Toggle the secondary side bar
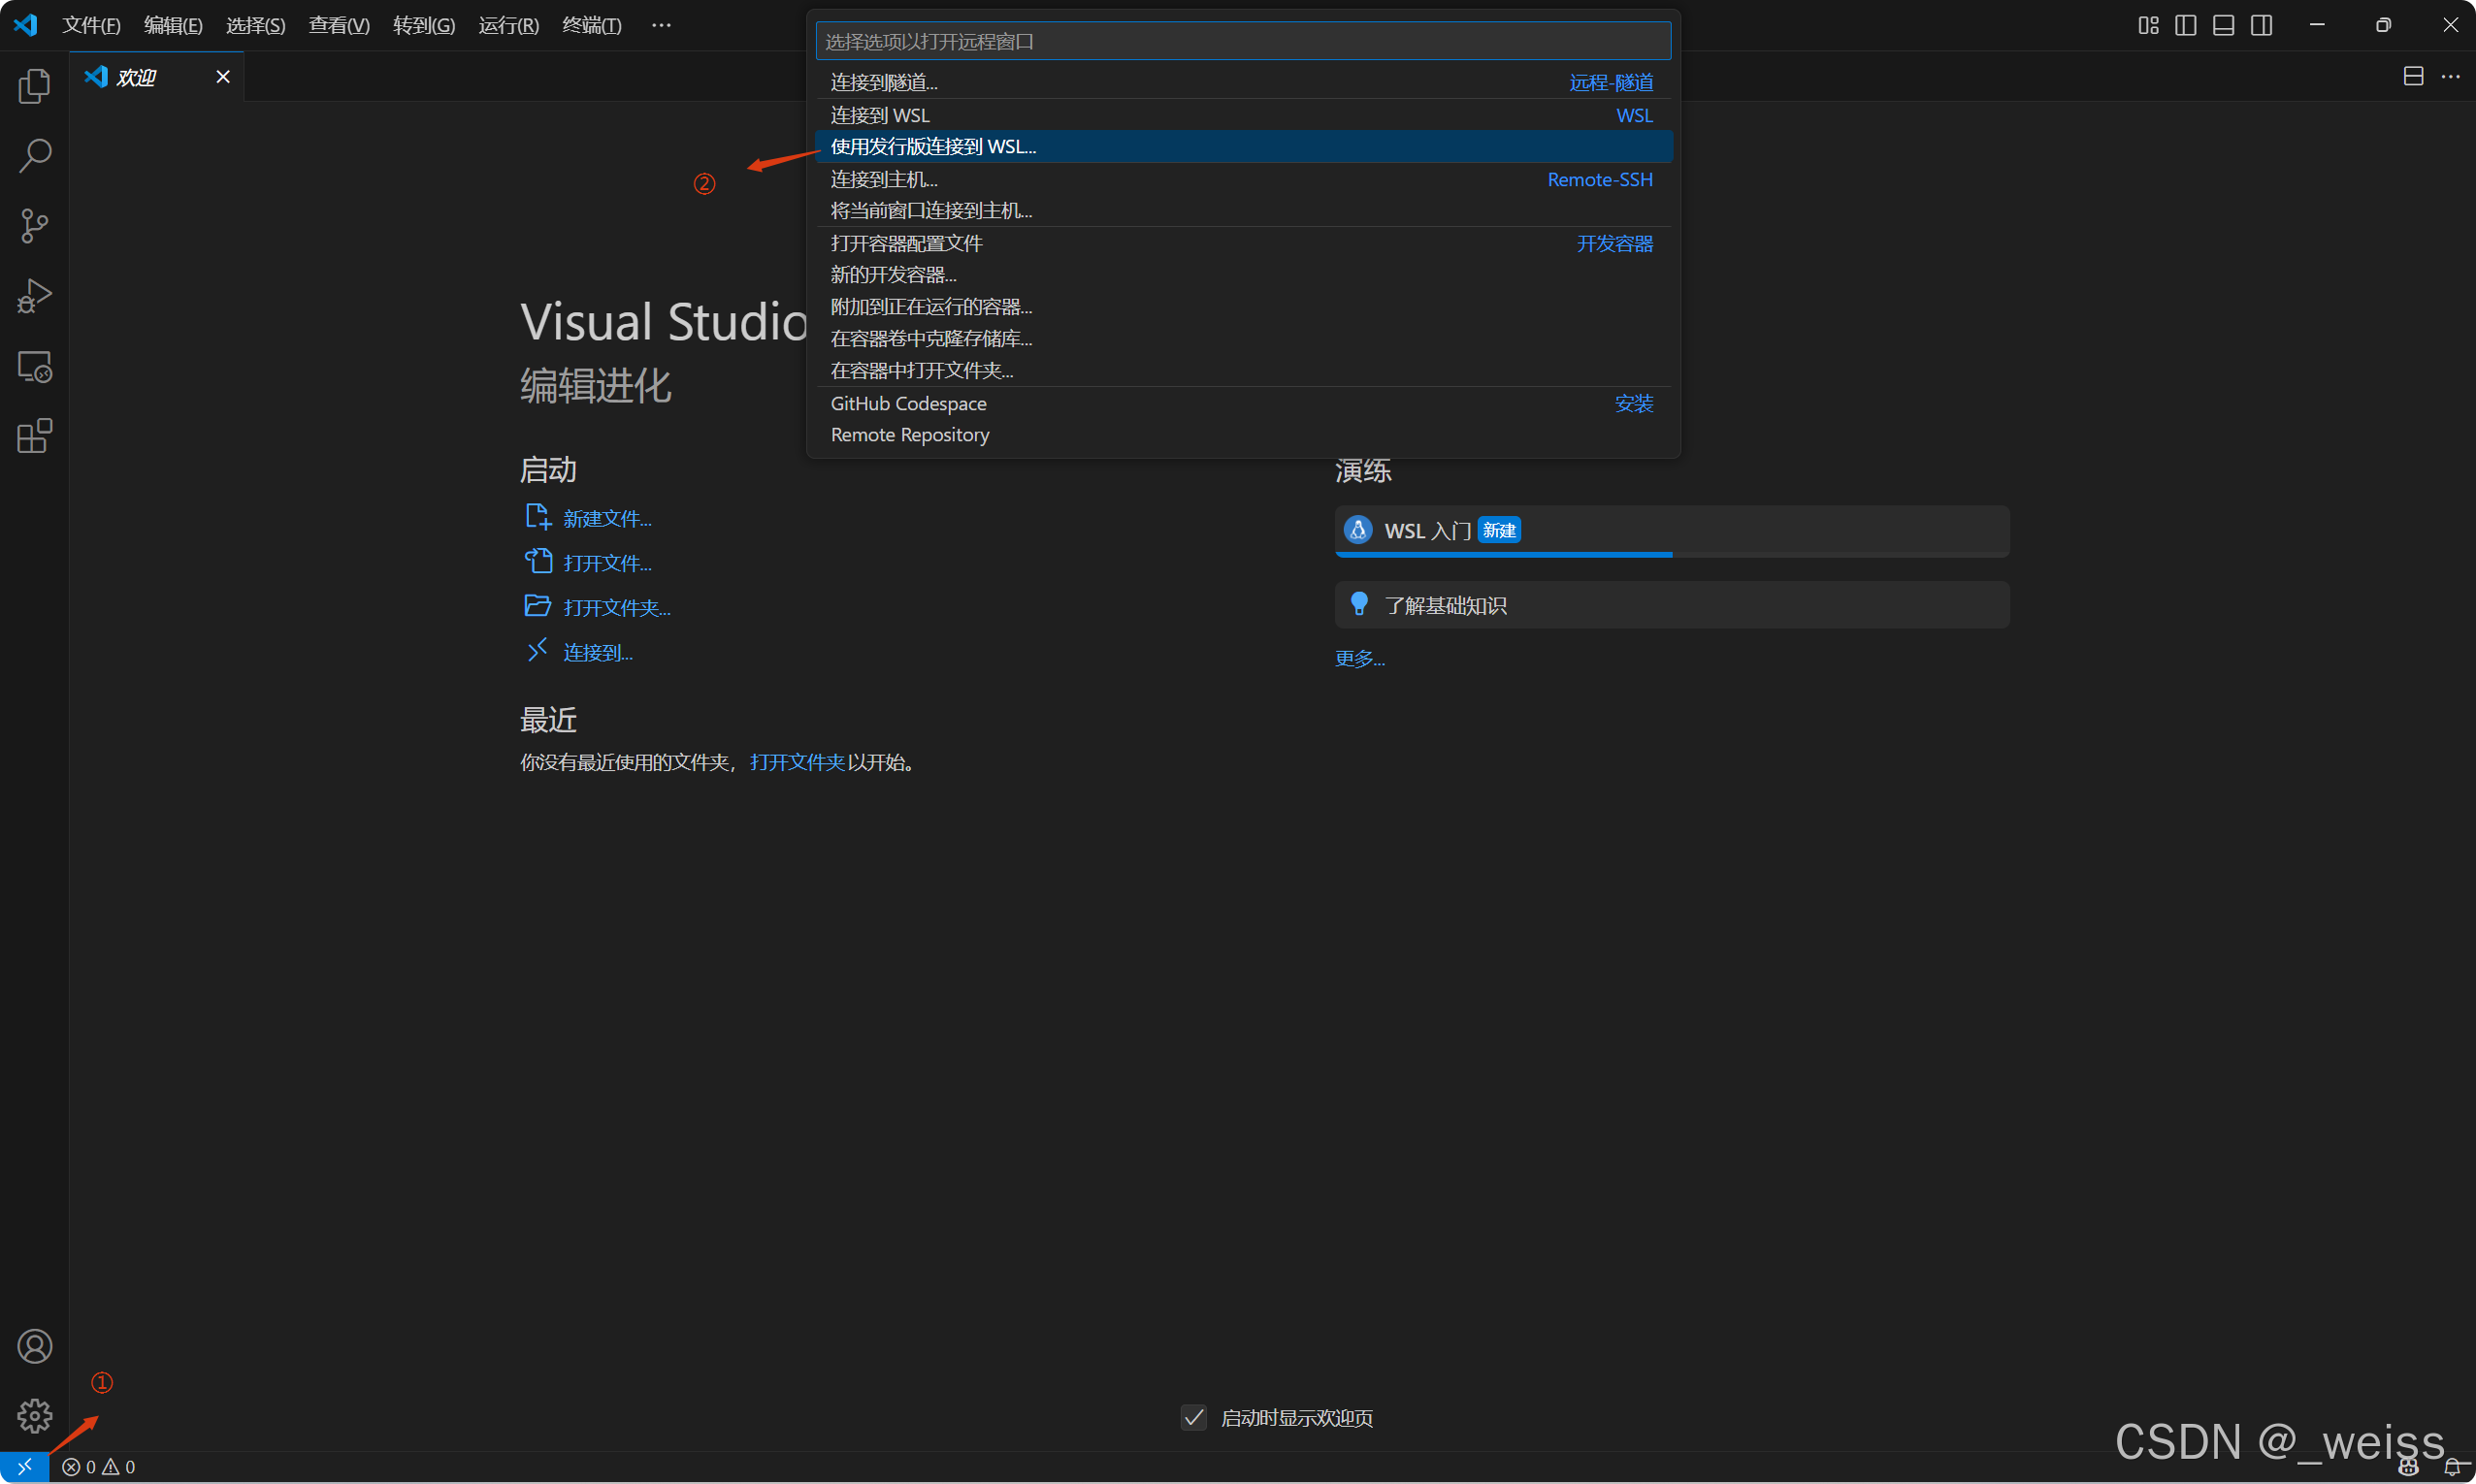 point(2262,25)
